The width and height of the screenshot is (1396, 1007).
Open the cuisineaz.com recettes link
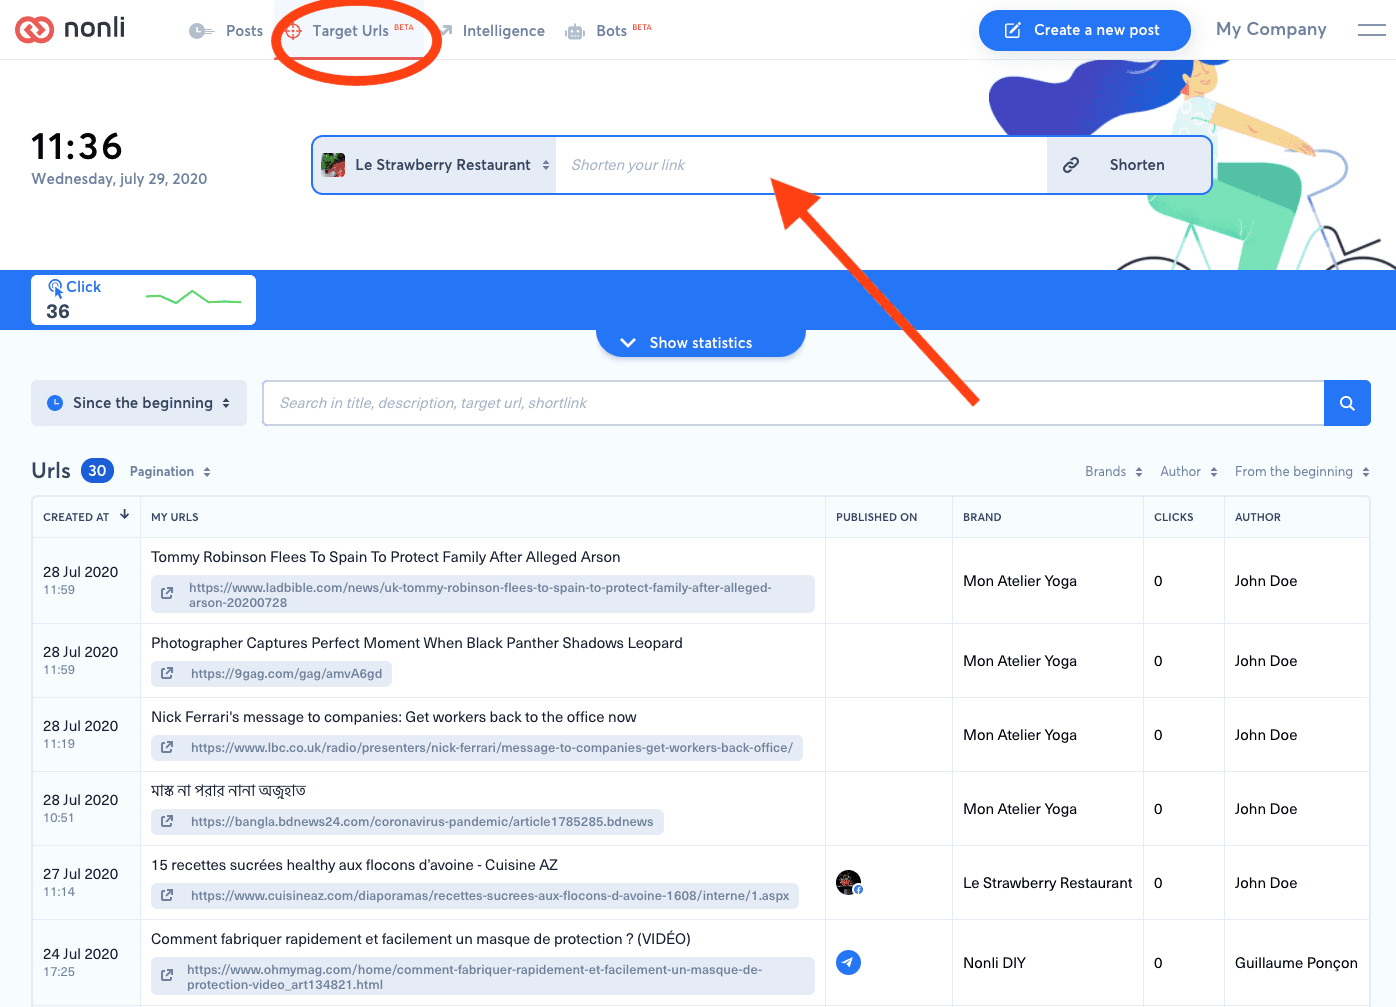(475, 896)
